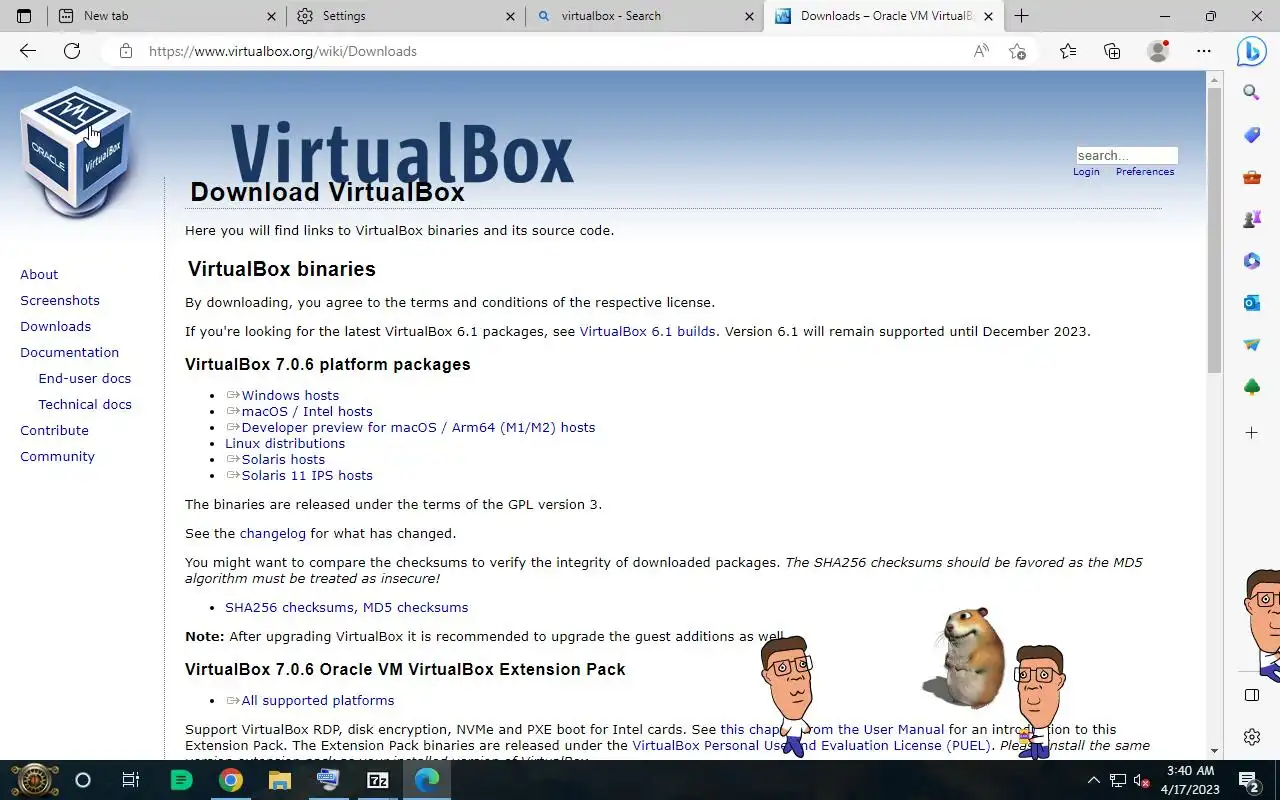Add a sidebar app with plus icon
The width and height of the screenshot is (1280, 800).
pos(1251,433)
